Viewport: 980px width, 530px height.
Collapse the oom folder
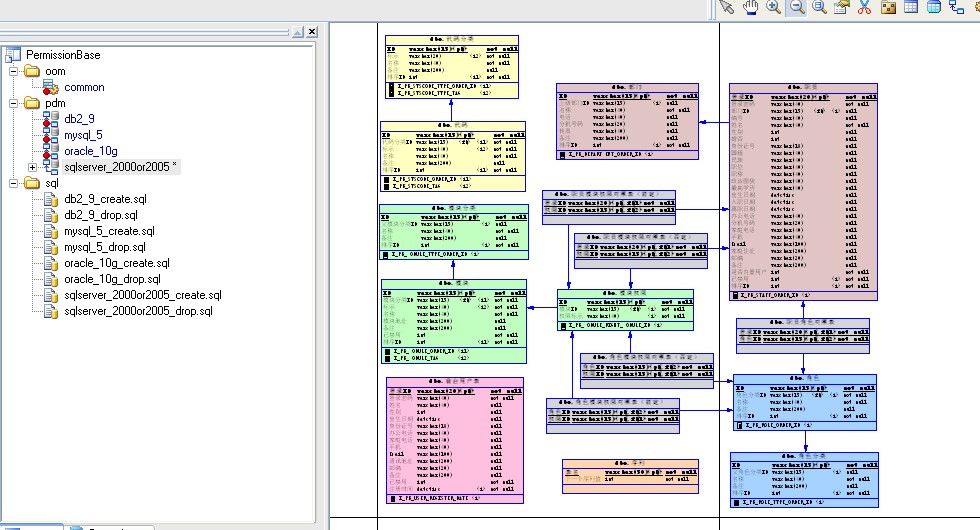pyautogui.click(x=13, y=71)
